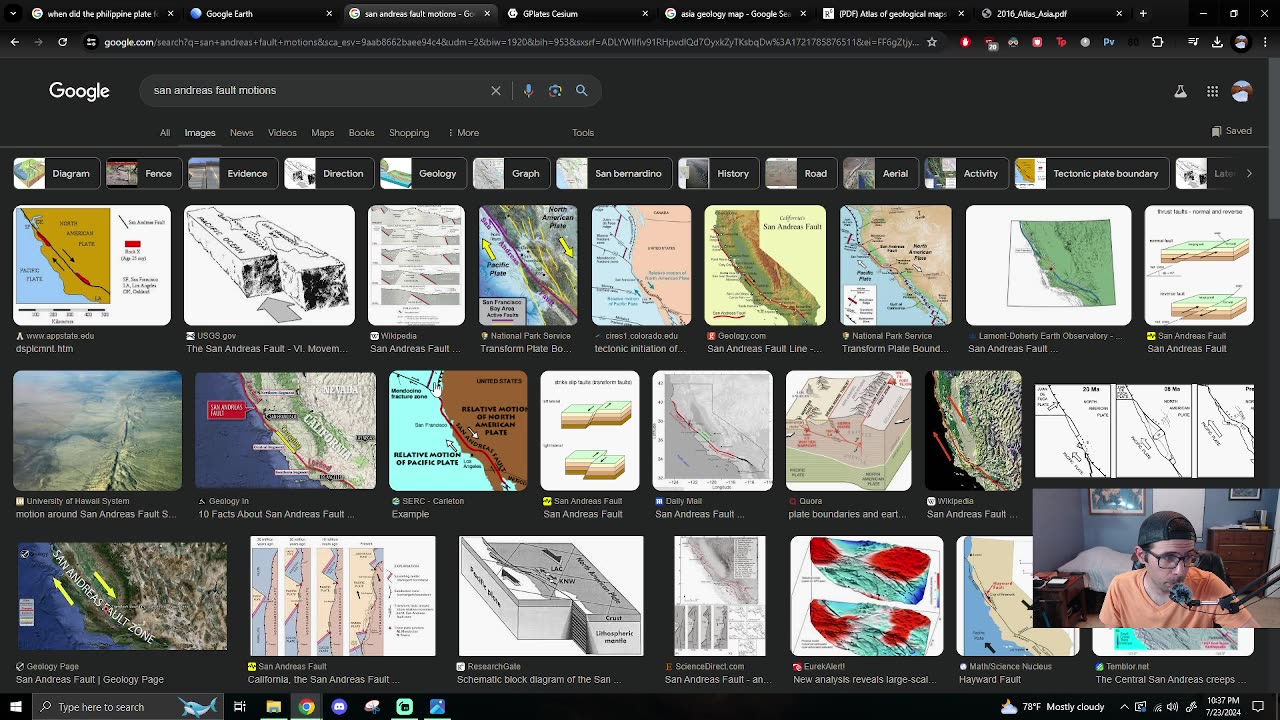Open Chrome tab search dropdown
Viewport: 1280px width, 720px height.
14,14
